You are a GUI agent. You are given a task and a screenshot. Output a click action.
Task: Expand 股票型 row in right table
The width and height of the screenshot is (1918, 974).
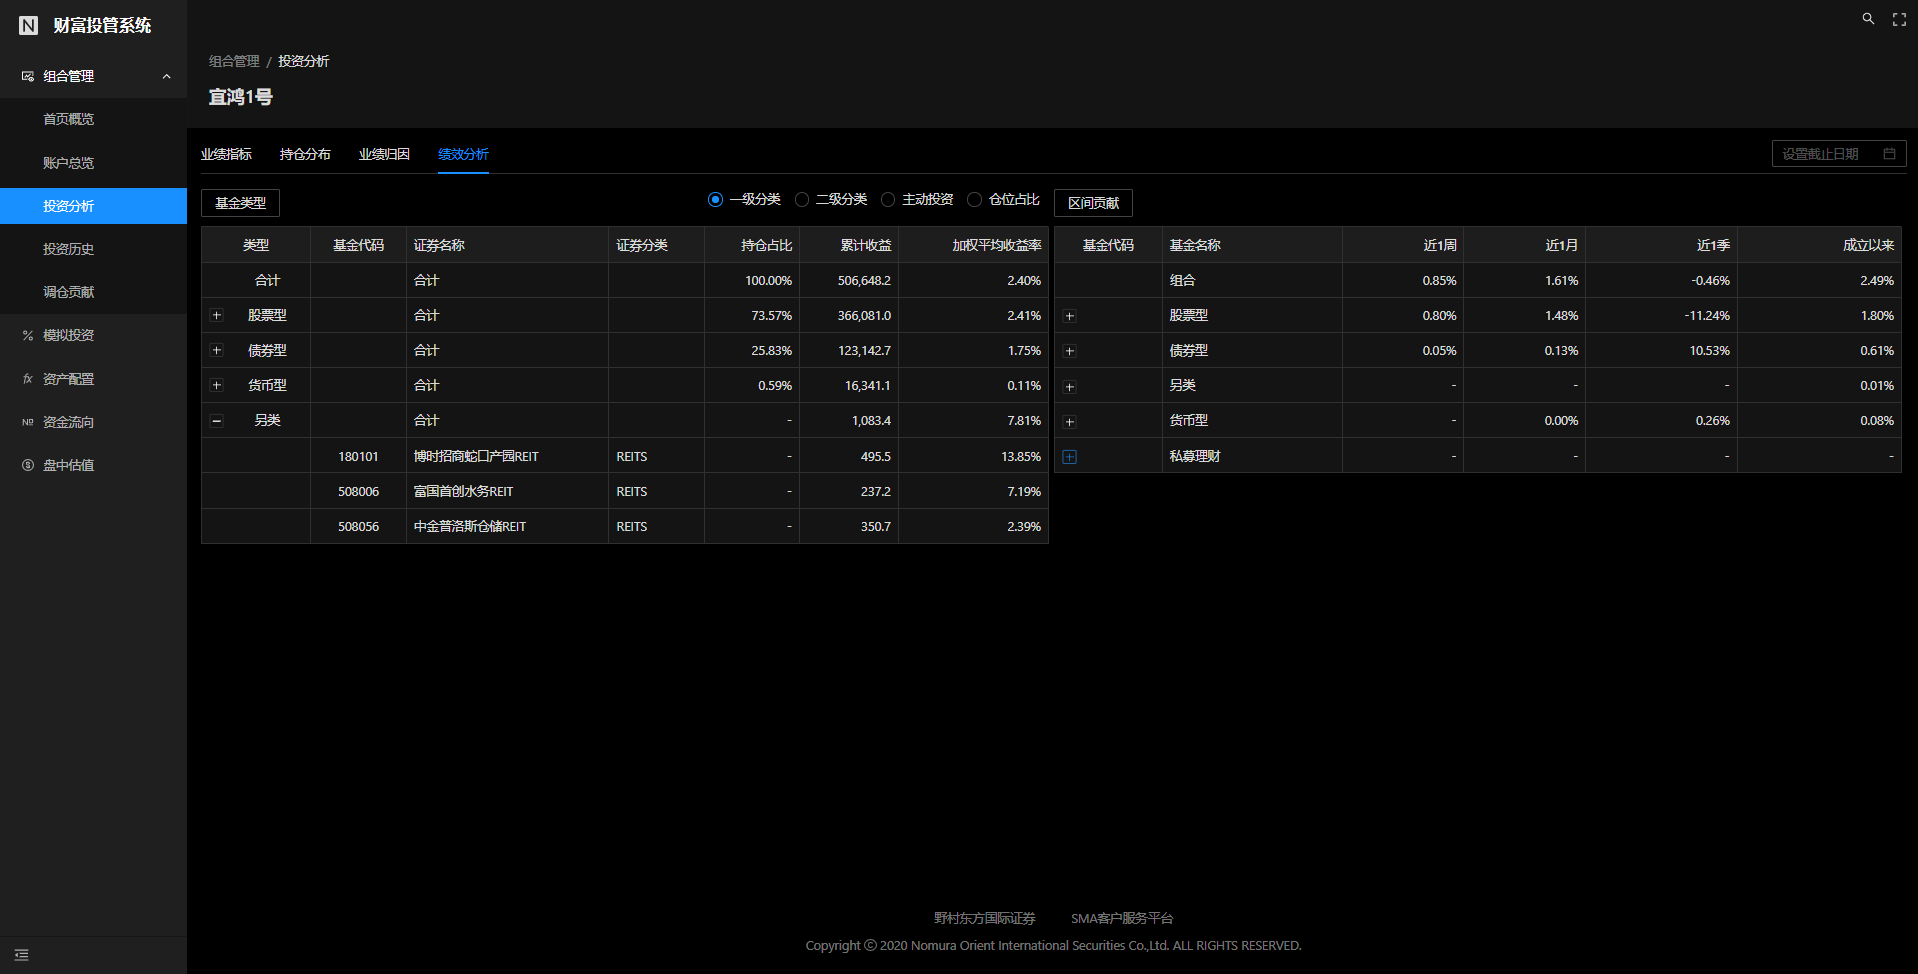[x=1069, y=316]
